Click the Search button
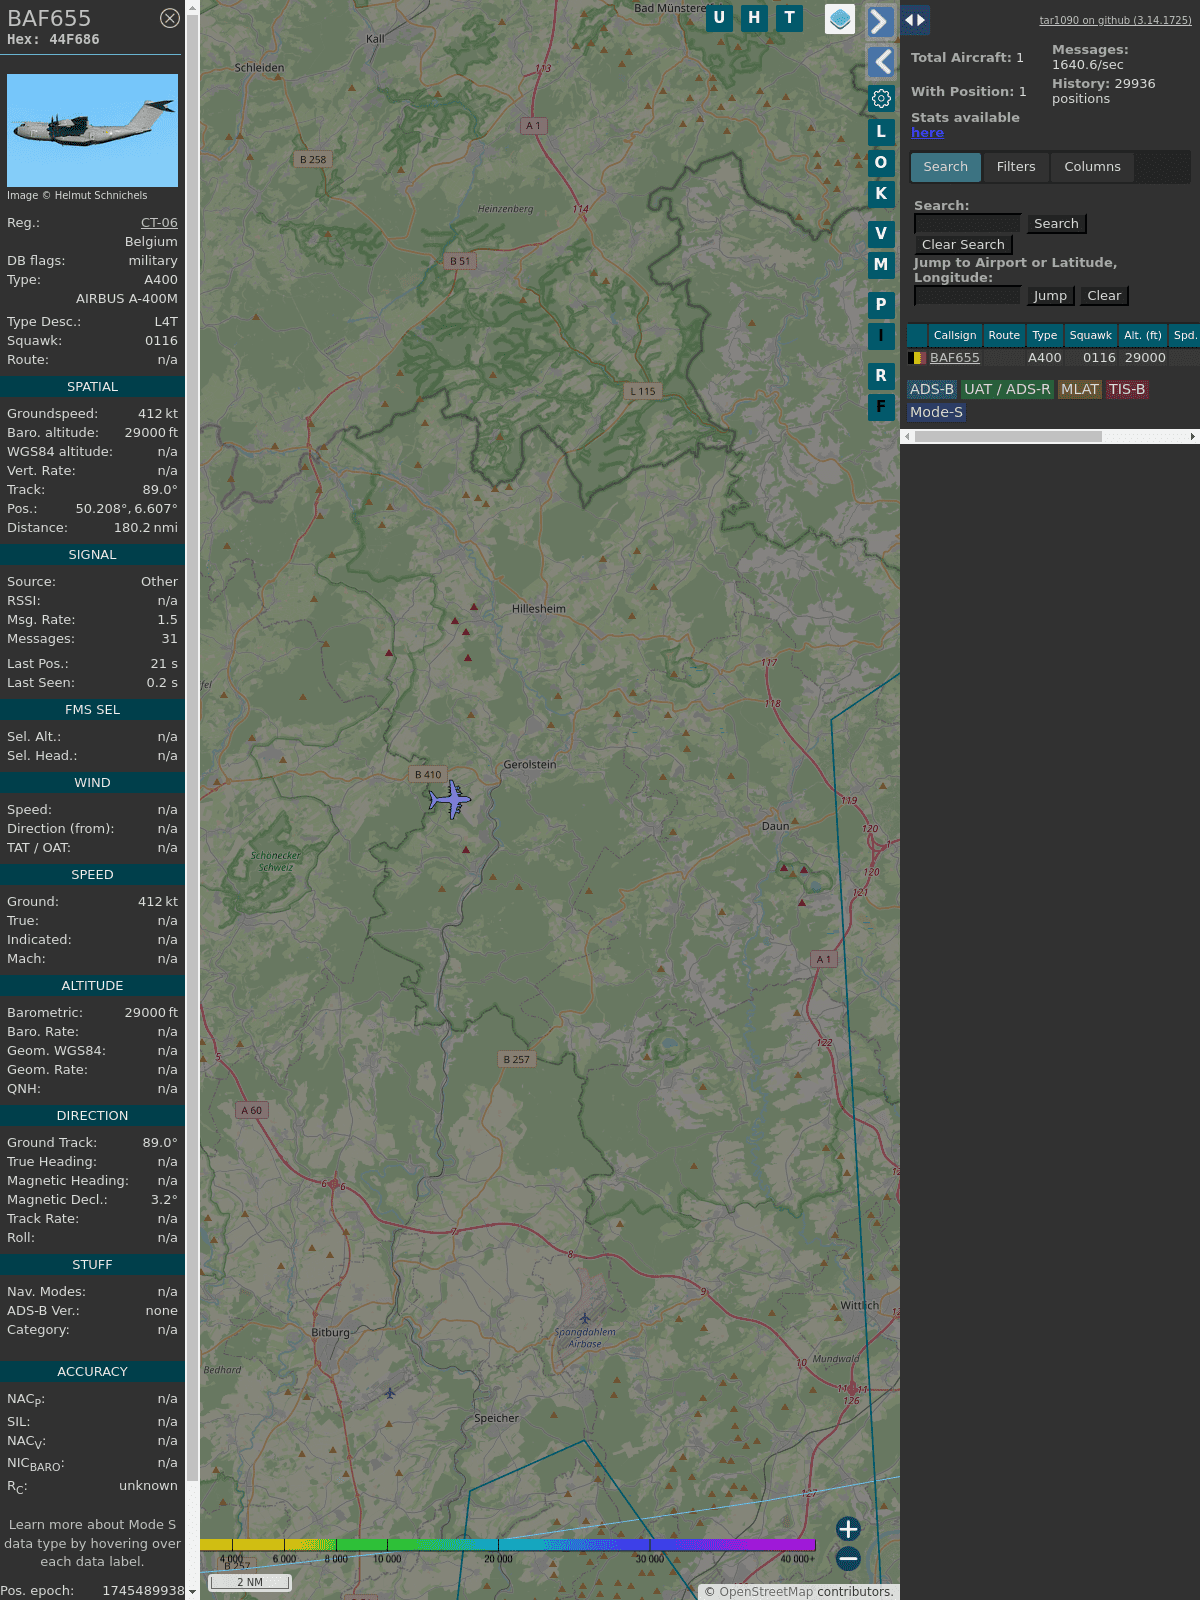 [1056, 224]
